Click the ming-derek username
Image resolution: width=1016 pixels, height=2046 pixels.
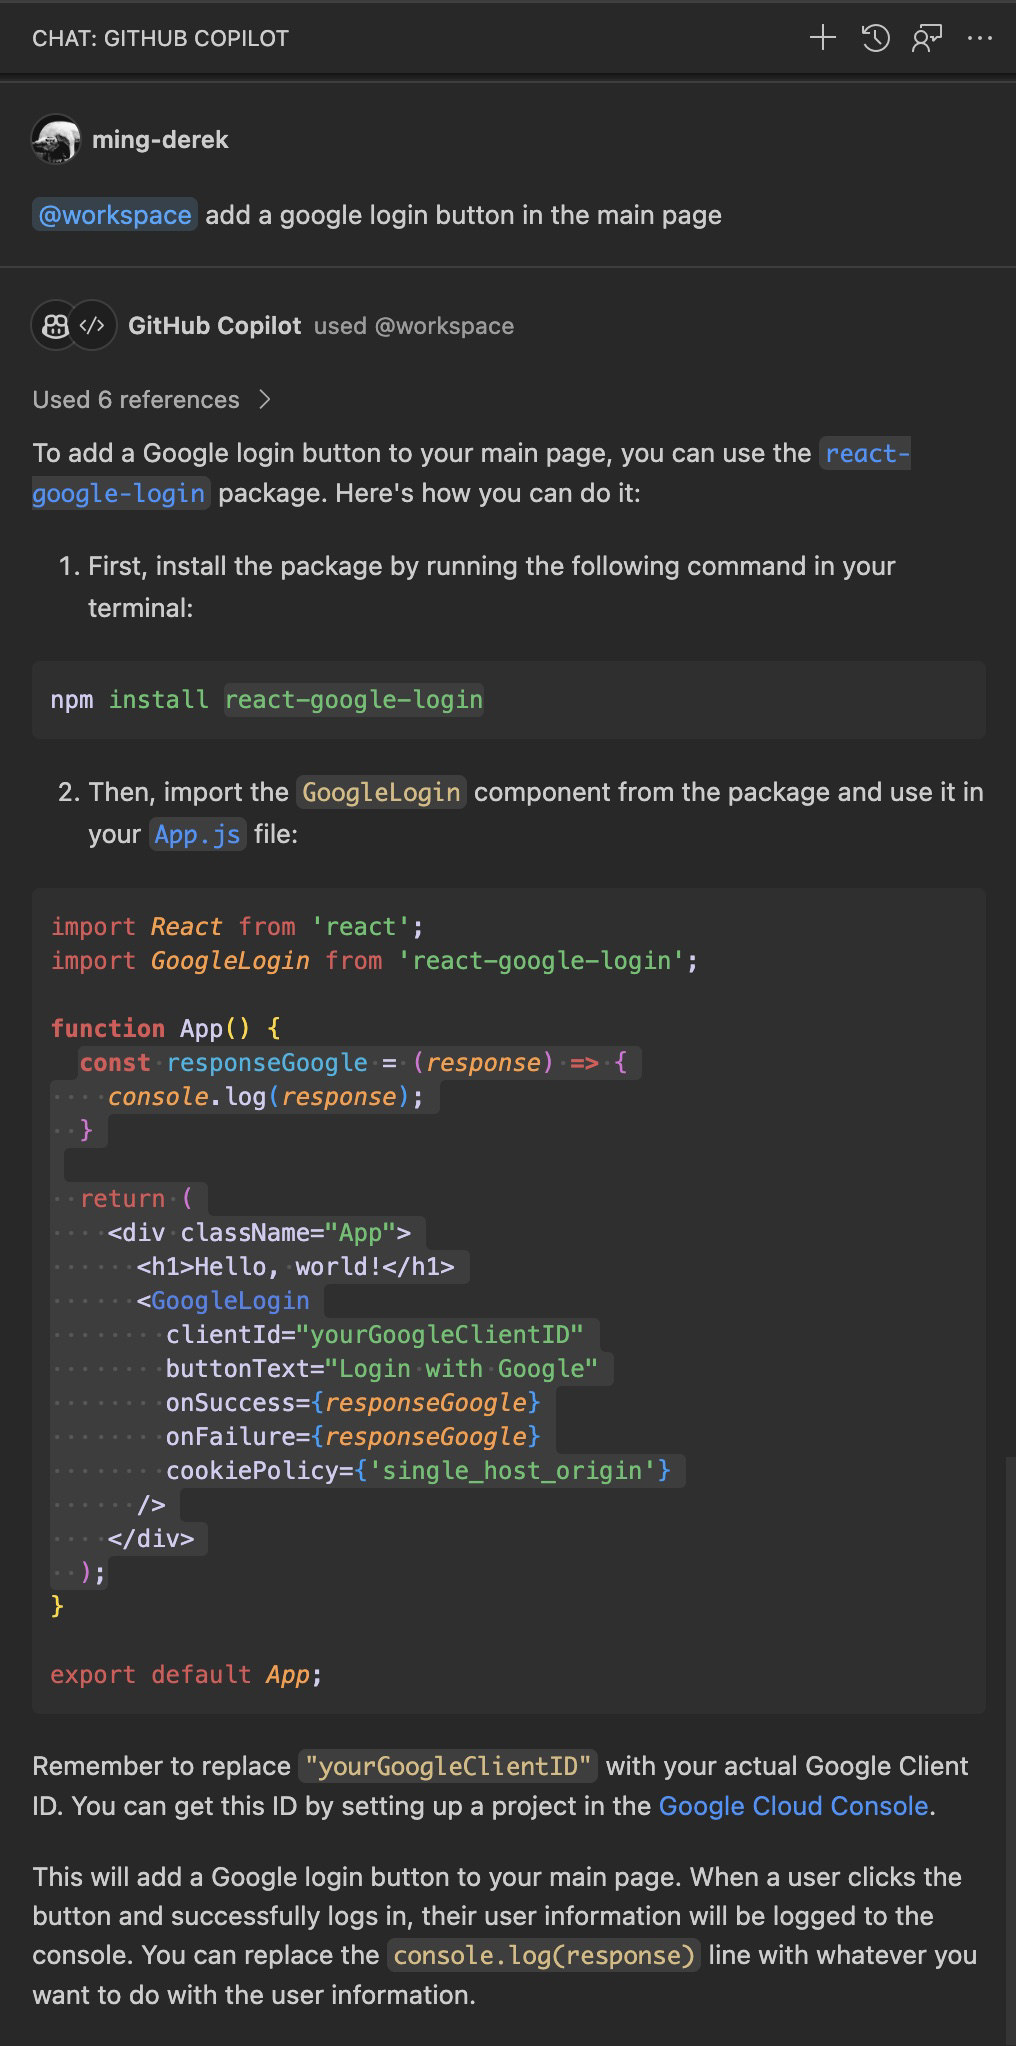tap(160, 140)
